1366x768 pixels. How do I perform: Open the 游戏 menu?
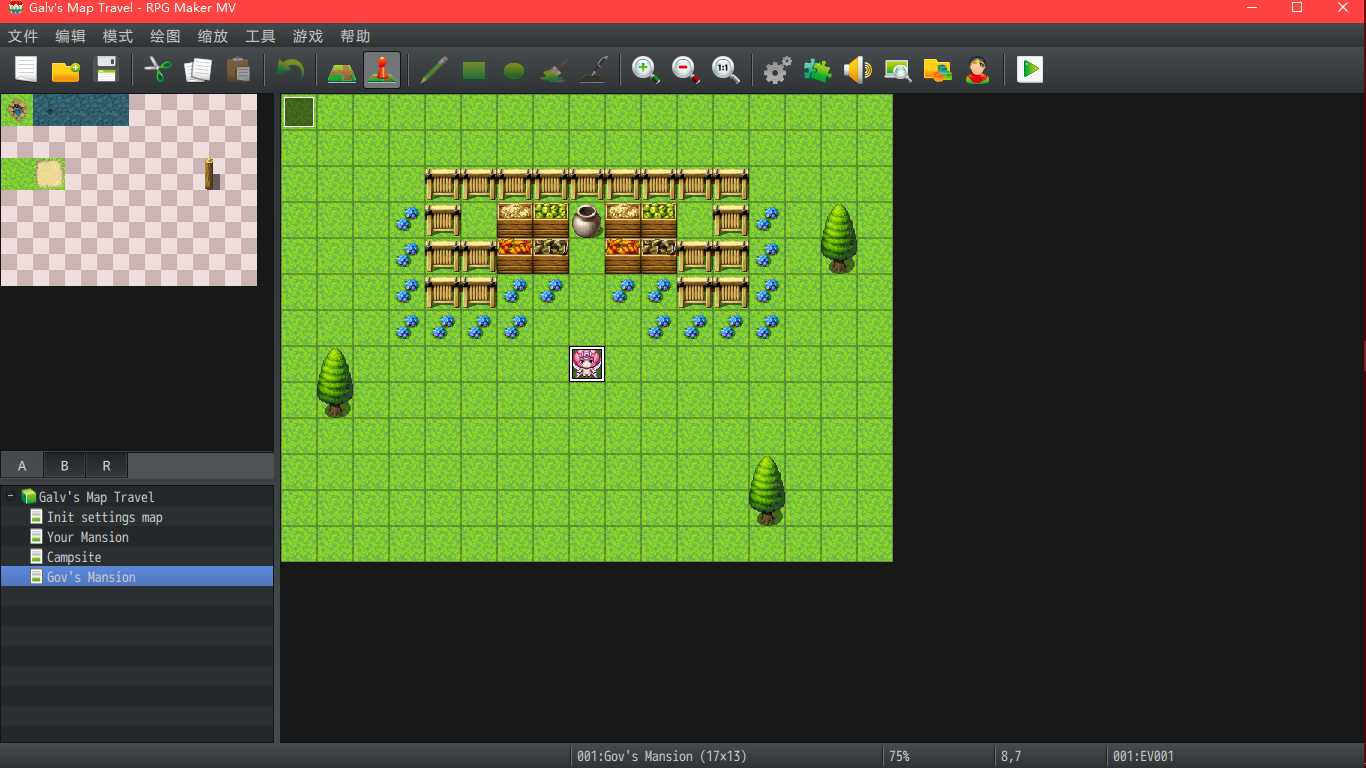(x=308, y=36)
